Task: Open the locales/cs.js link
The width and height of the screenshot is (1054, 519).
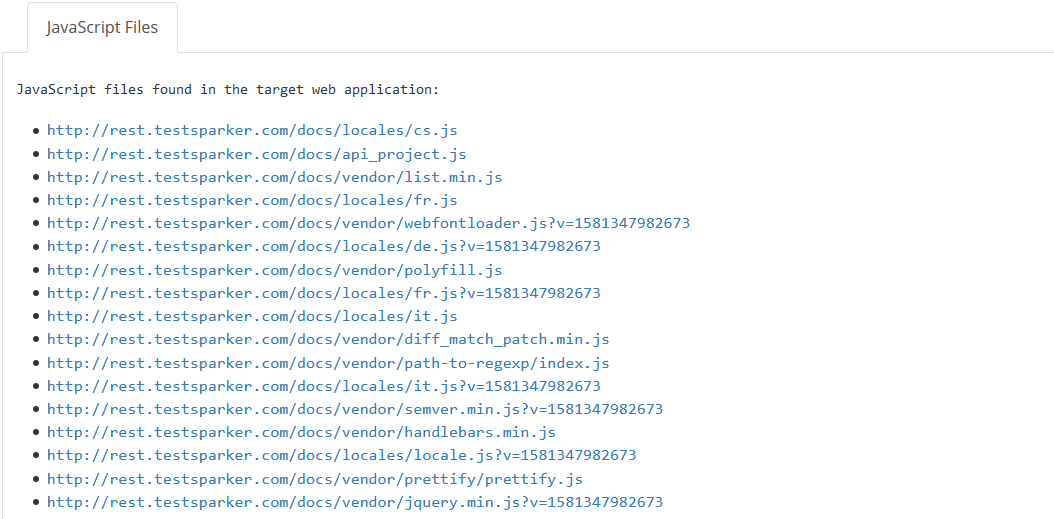Action: coord(252,131)
